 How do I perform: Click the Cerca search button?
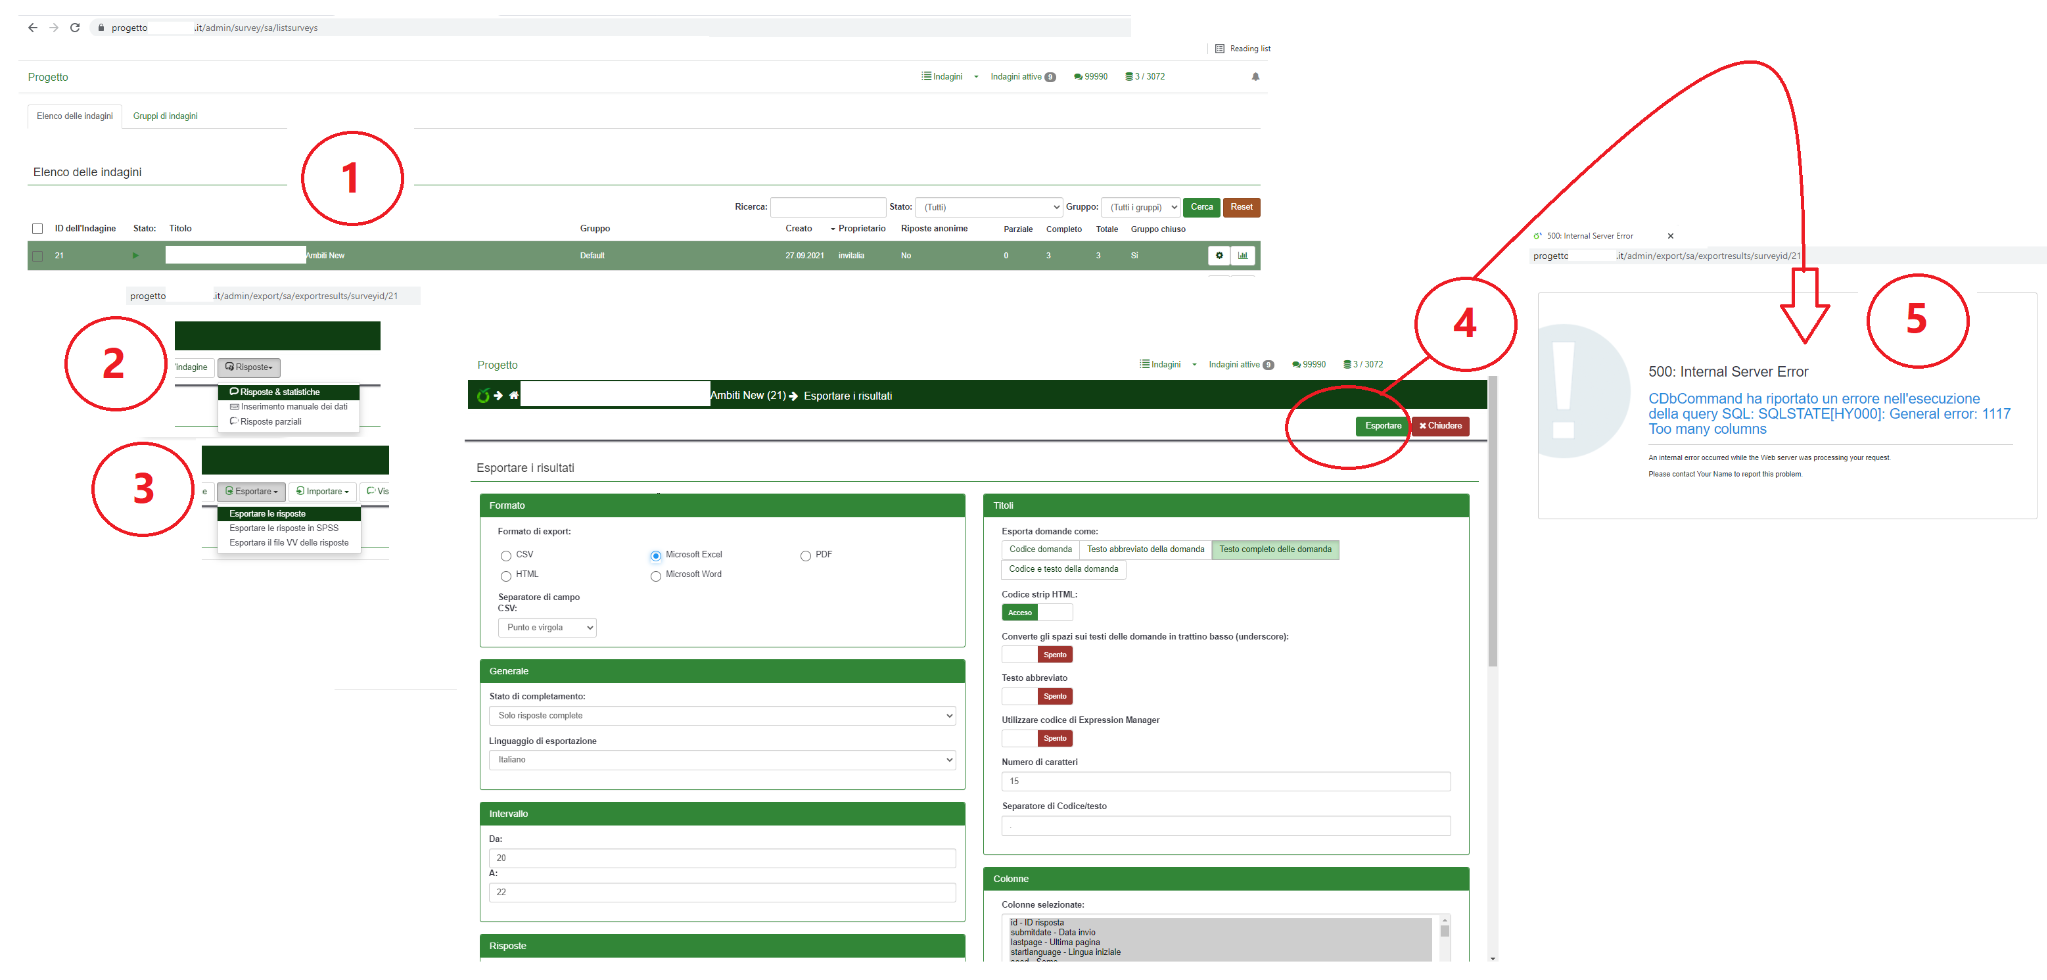(x=1201, y=208)
